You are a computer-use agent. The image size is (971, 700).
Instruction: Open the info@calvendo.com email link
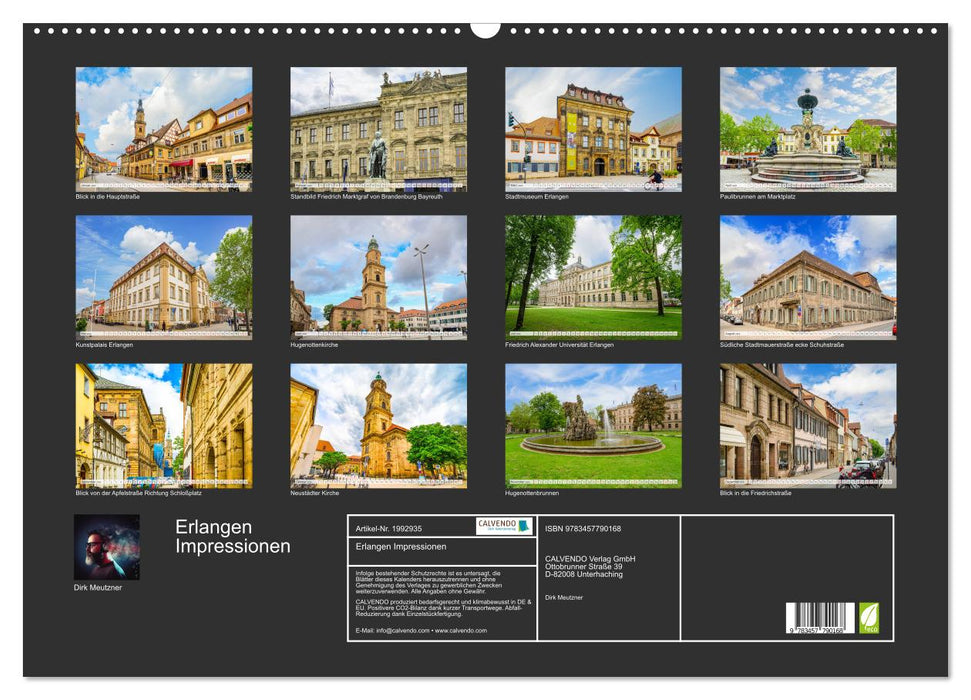coord(400,630)
